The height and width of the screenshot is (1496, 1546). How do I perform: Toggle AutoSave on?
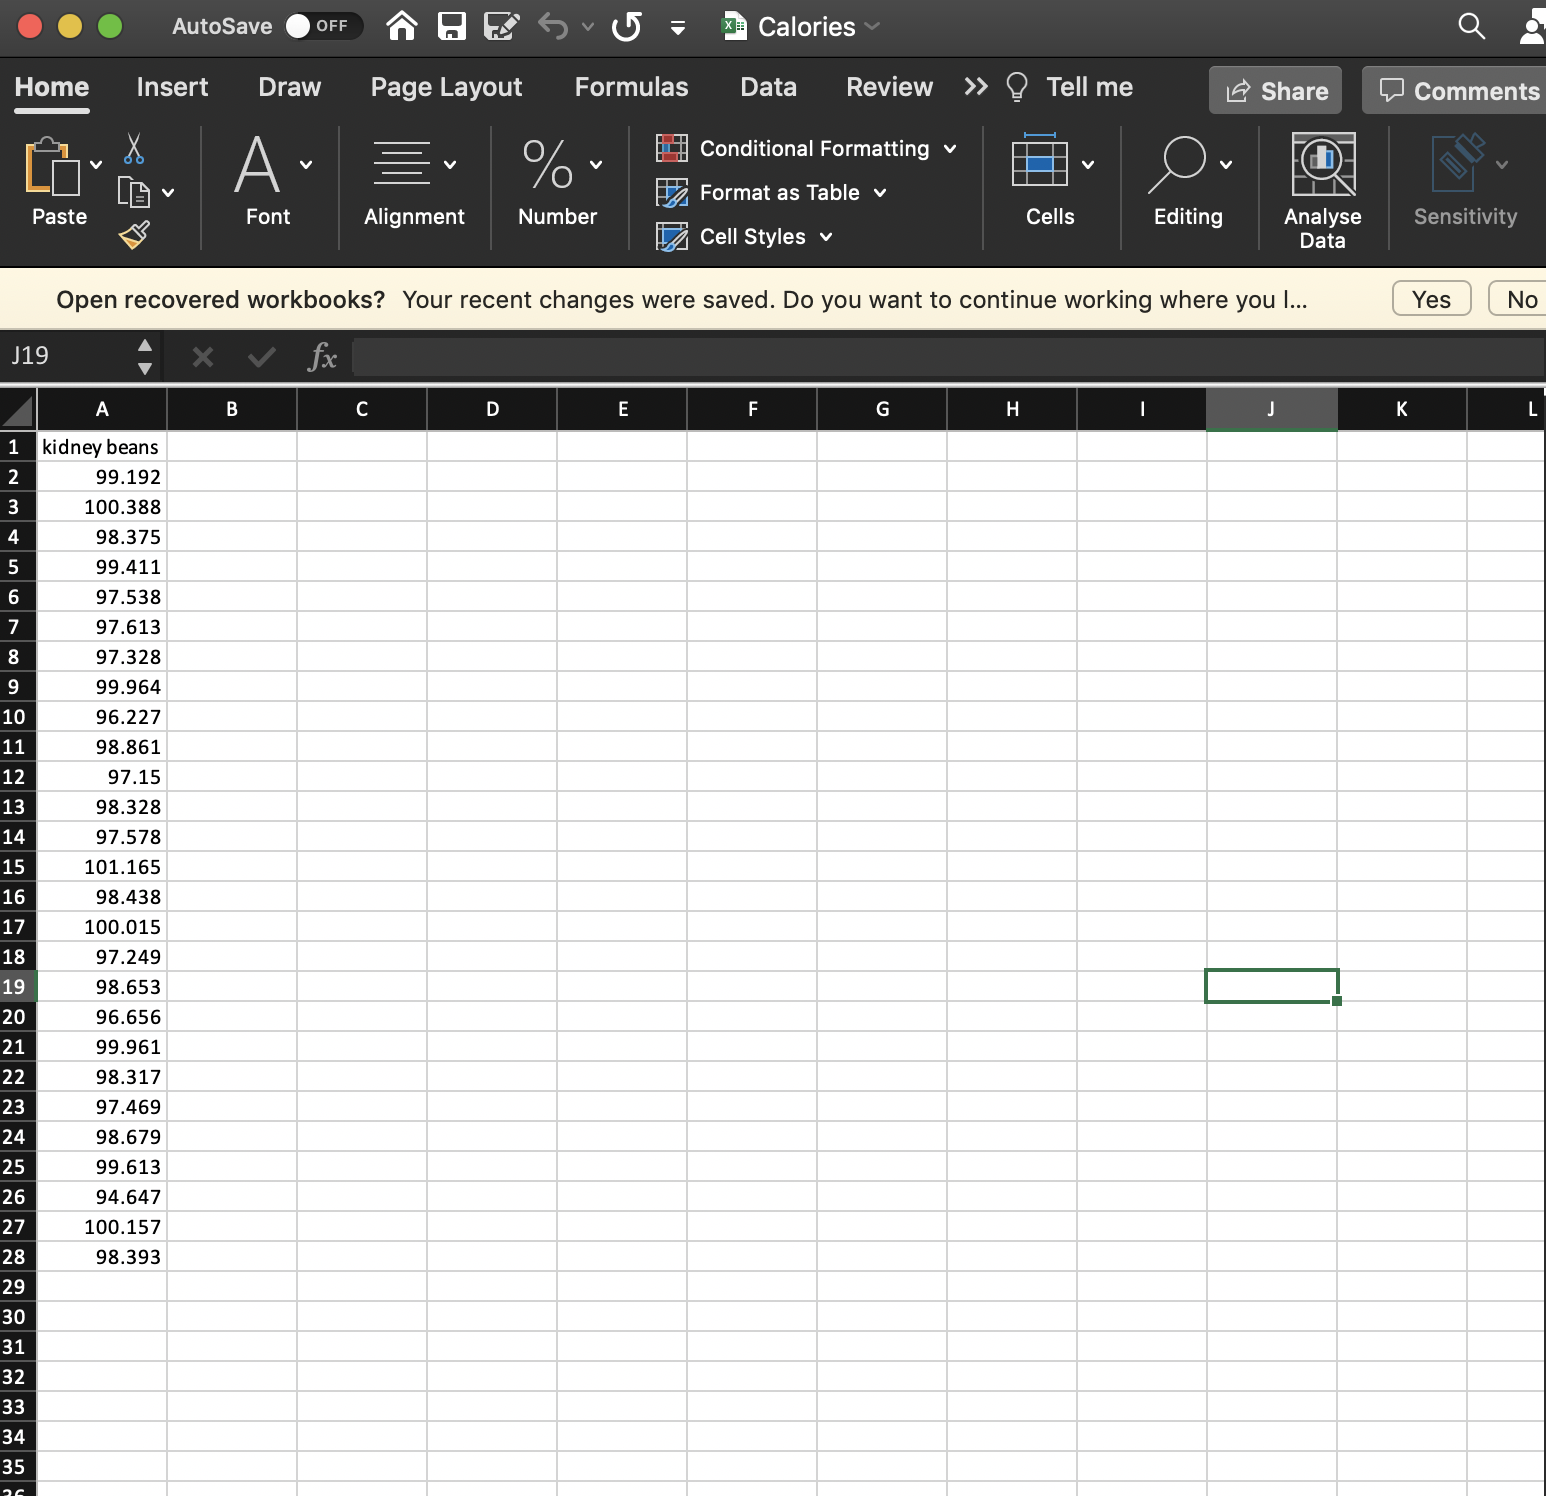click(323, 27)
